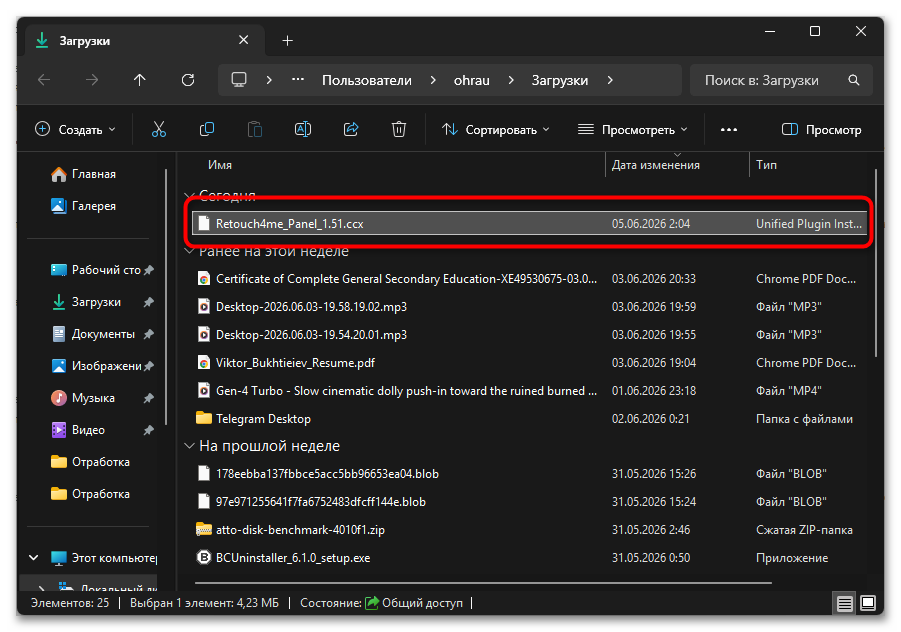
Task: Collapse the На прошлой неделе group
Action: (189, 446)
